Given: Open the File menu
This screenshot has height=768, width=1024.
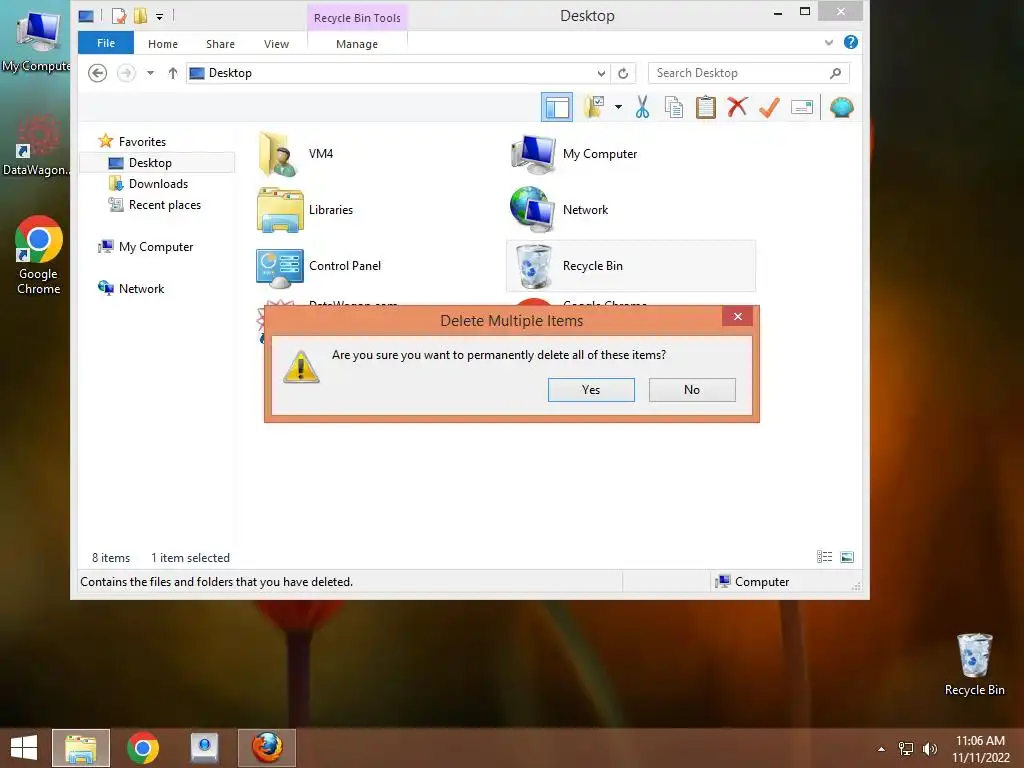Looking at the screenshot, I should [x=106, y=43].
